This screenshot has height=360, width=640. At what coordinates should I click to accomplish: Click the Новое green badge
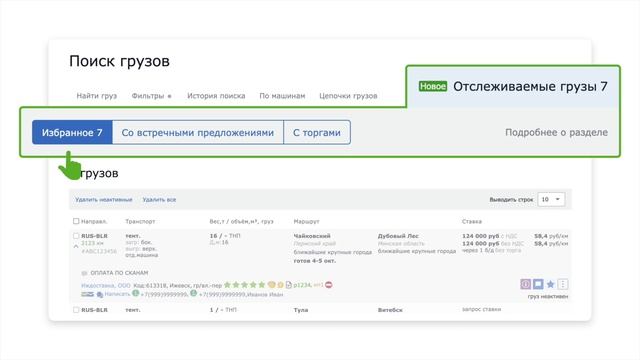point(433,86)
